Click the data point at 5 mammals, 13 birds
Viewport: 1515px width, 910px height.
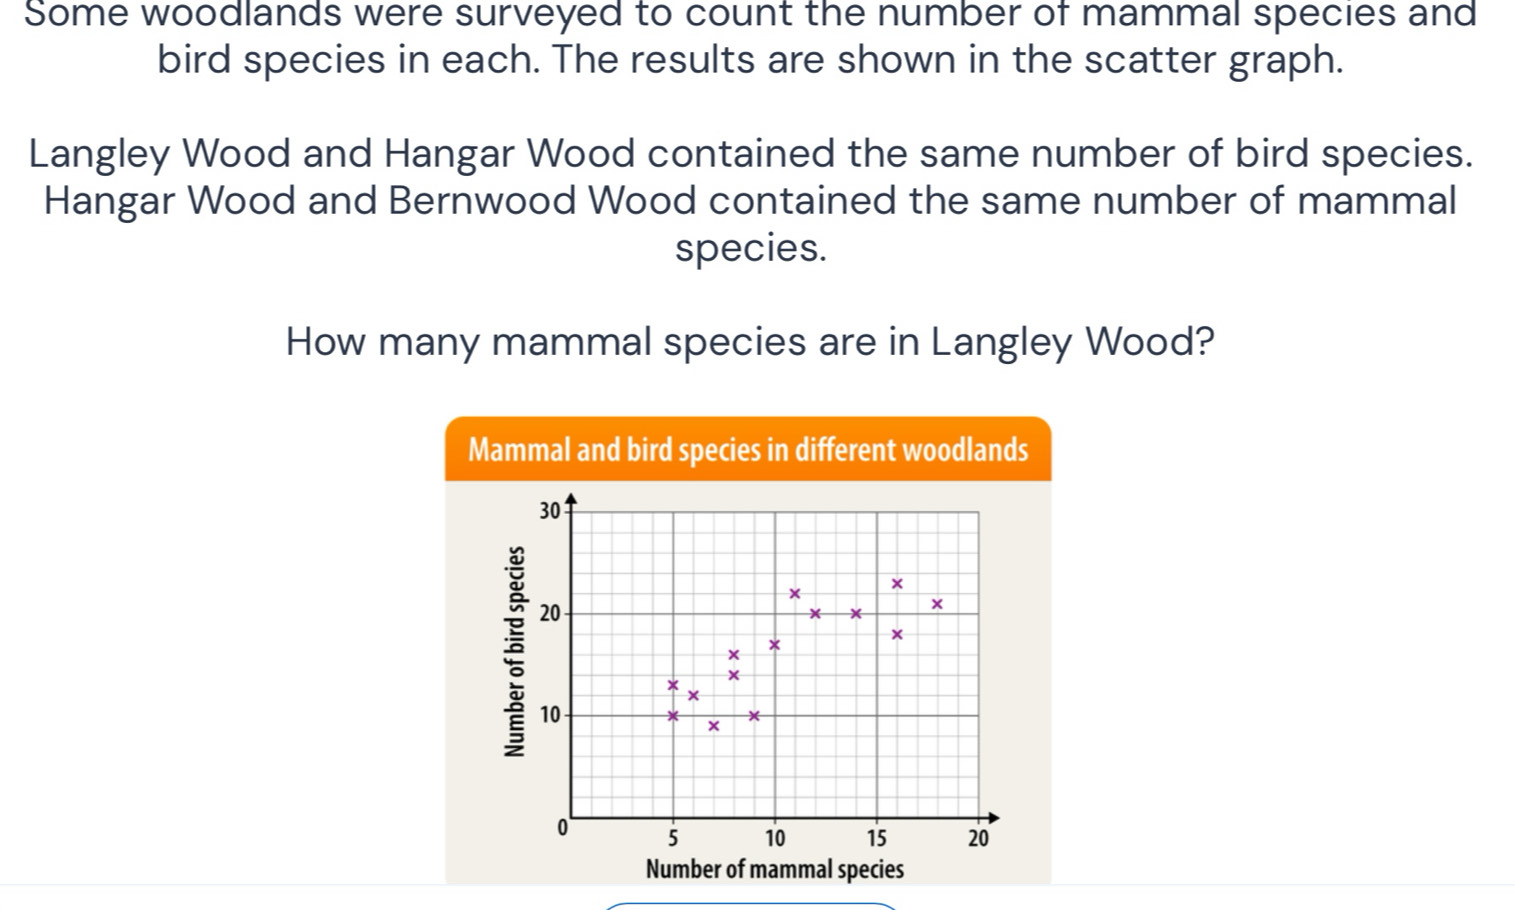click(x=673, y=685)
